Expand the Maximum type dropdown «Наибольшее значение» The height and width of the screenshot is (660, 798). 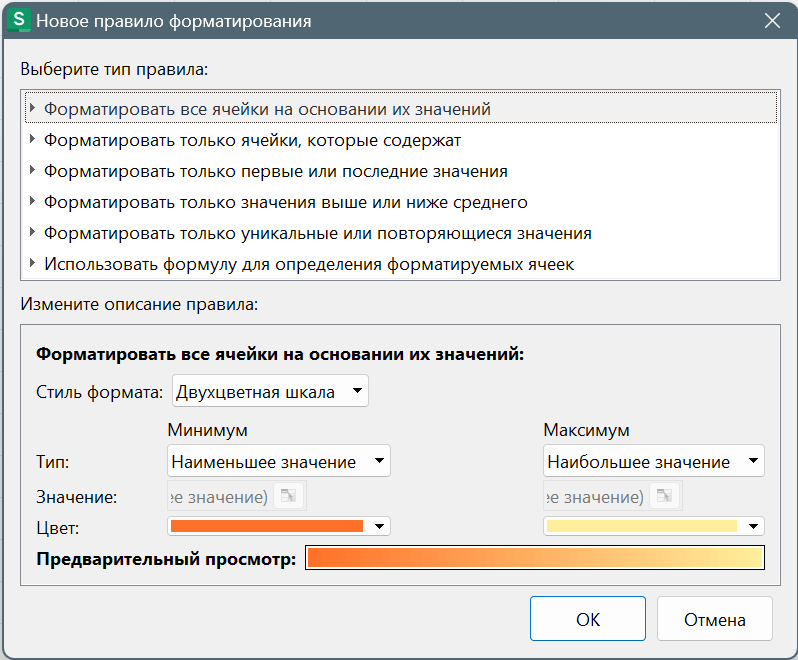(654, 462)
